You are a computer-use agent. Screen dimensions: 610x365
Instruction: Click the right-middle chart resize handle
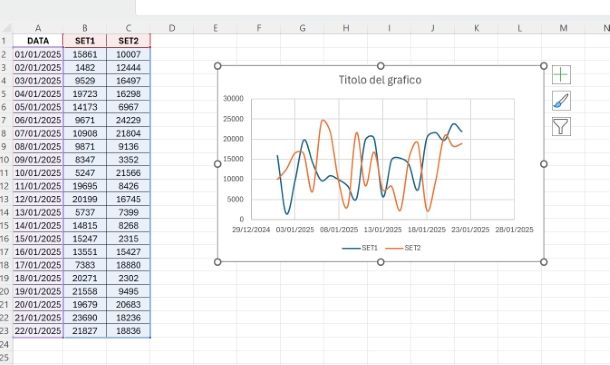click(544, 164)
